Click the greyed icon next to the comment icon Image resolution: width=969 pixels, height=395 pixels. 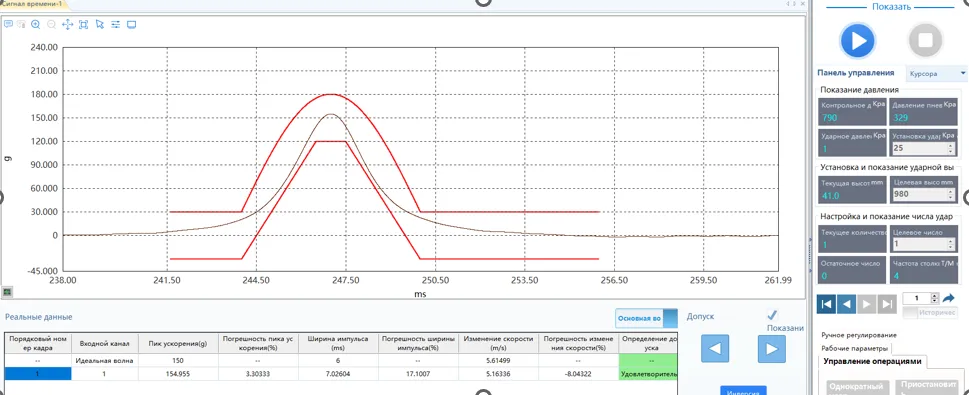(21, 25)
